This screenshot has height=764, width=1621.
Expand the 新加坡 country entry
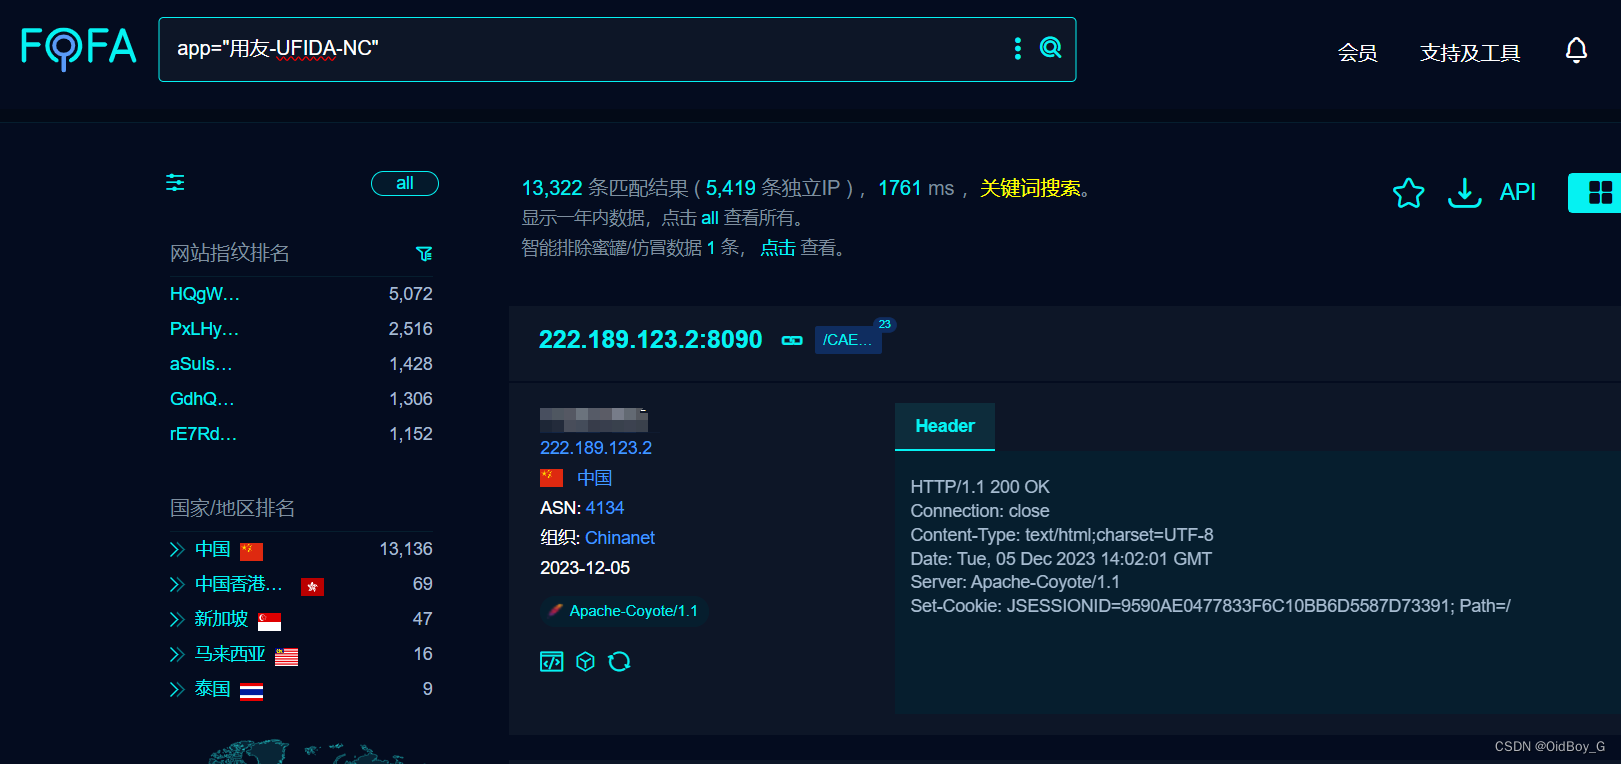(177, 619)
